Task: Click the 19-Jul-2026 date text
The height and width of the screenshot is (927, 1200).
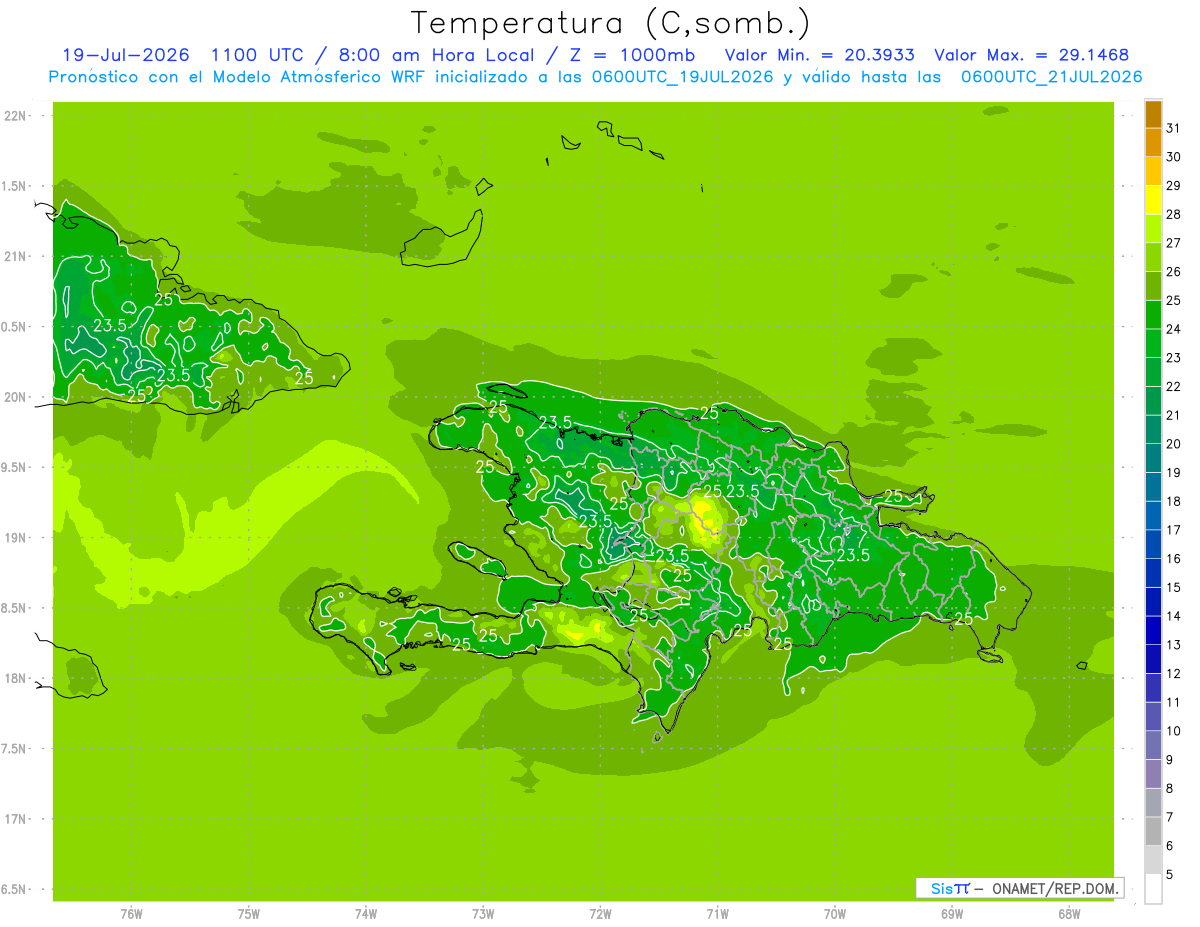Action: click(125, 55)
